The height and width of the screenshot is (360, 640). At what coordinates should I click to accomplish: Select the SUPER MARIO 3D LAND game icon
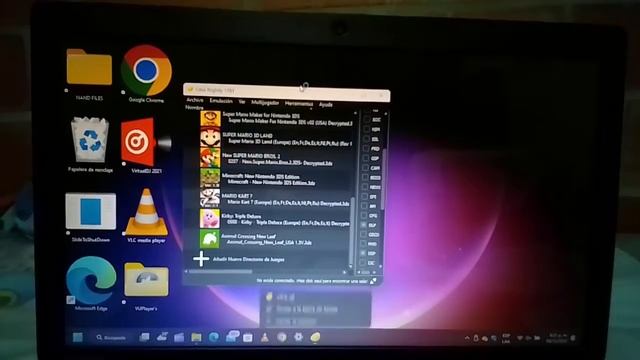point(210,138)
